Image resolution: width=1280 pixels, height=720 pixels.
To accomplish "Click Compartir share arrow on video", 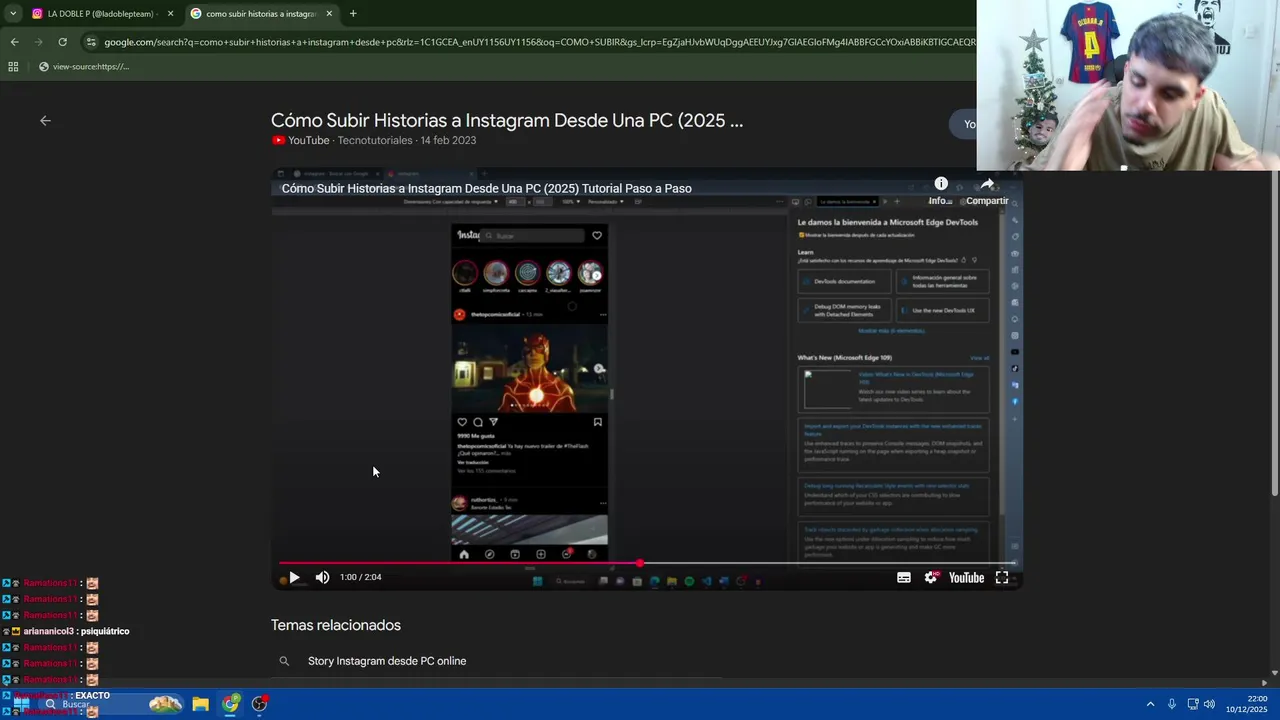I will point(987,184).
